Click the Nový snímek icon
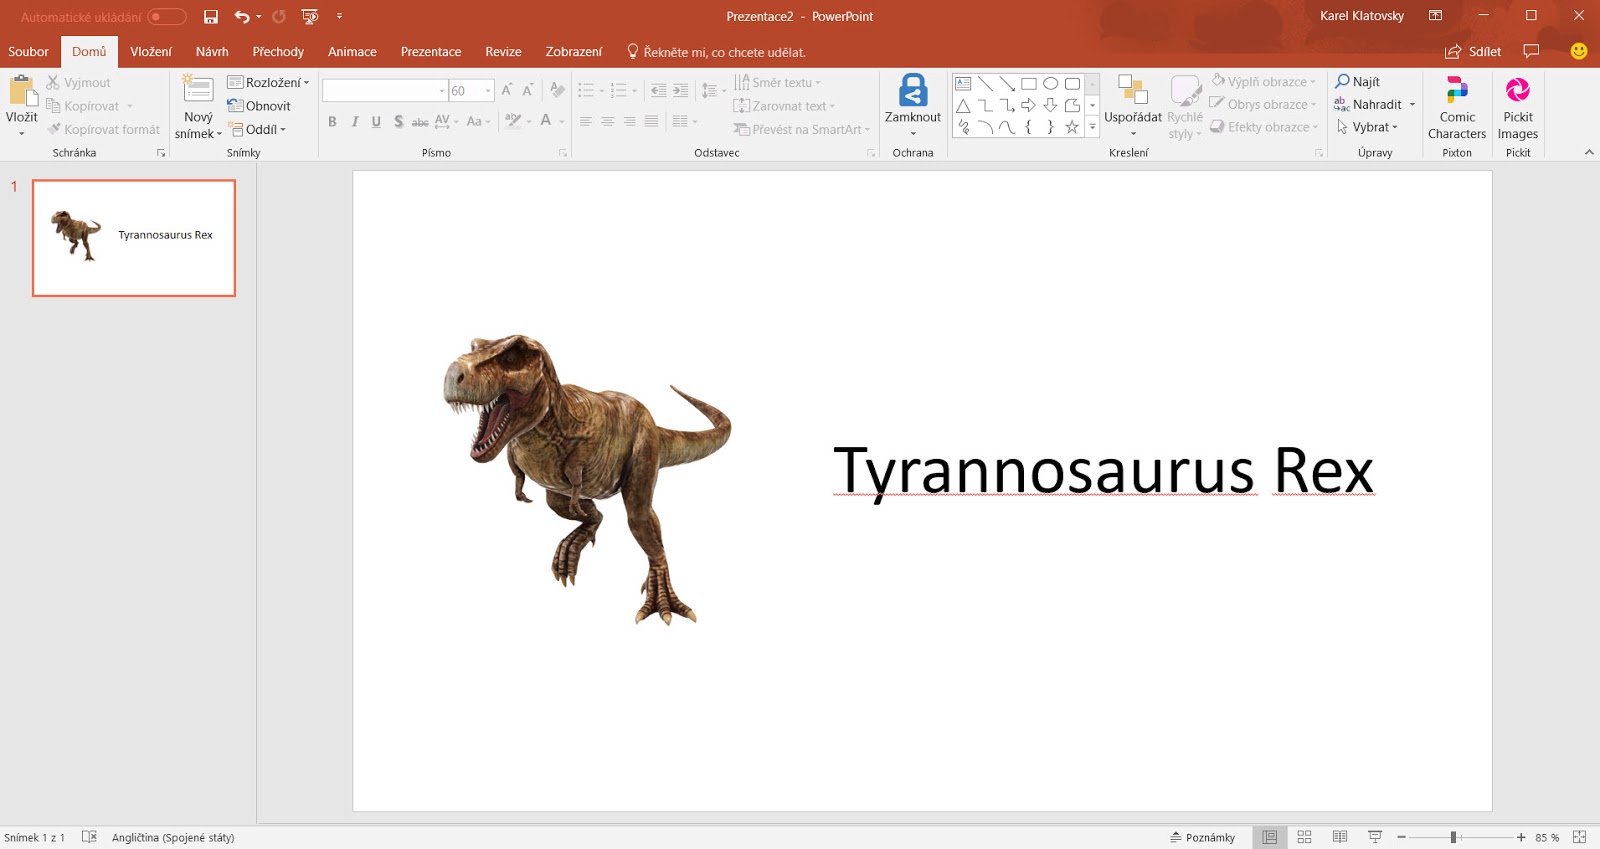1600x849 pixels. (198, 90)
